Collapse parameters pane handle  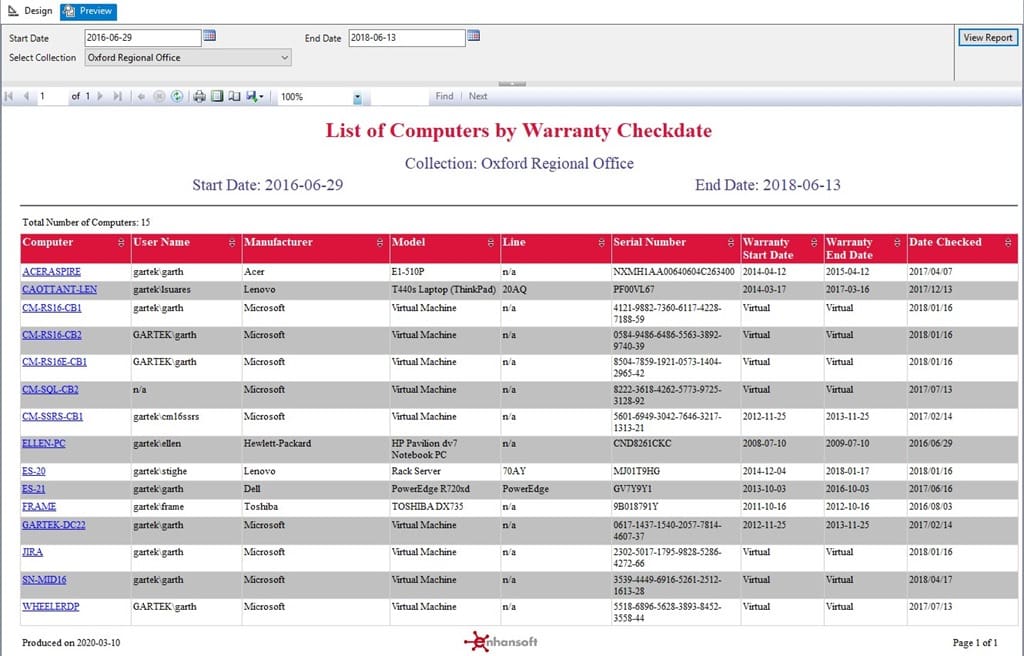[x=512, y=84]
